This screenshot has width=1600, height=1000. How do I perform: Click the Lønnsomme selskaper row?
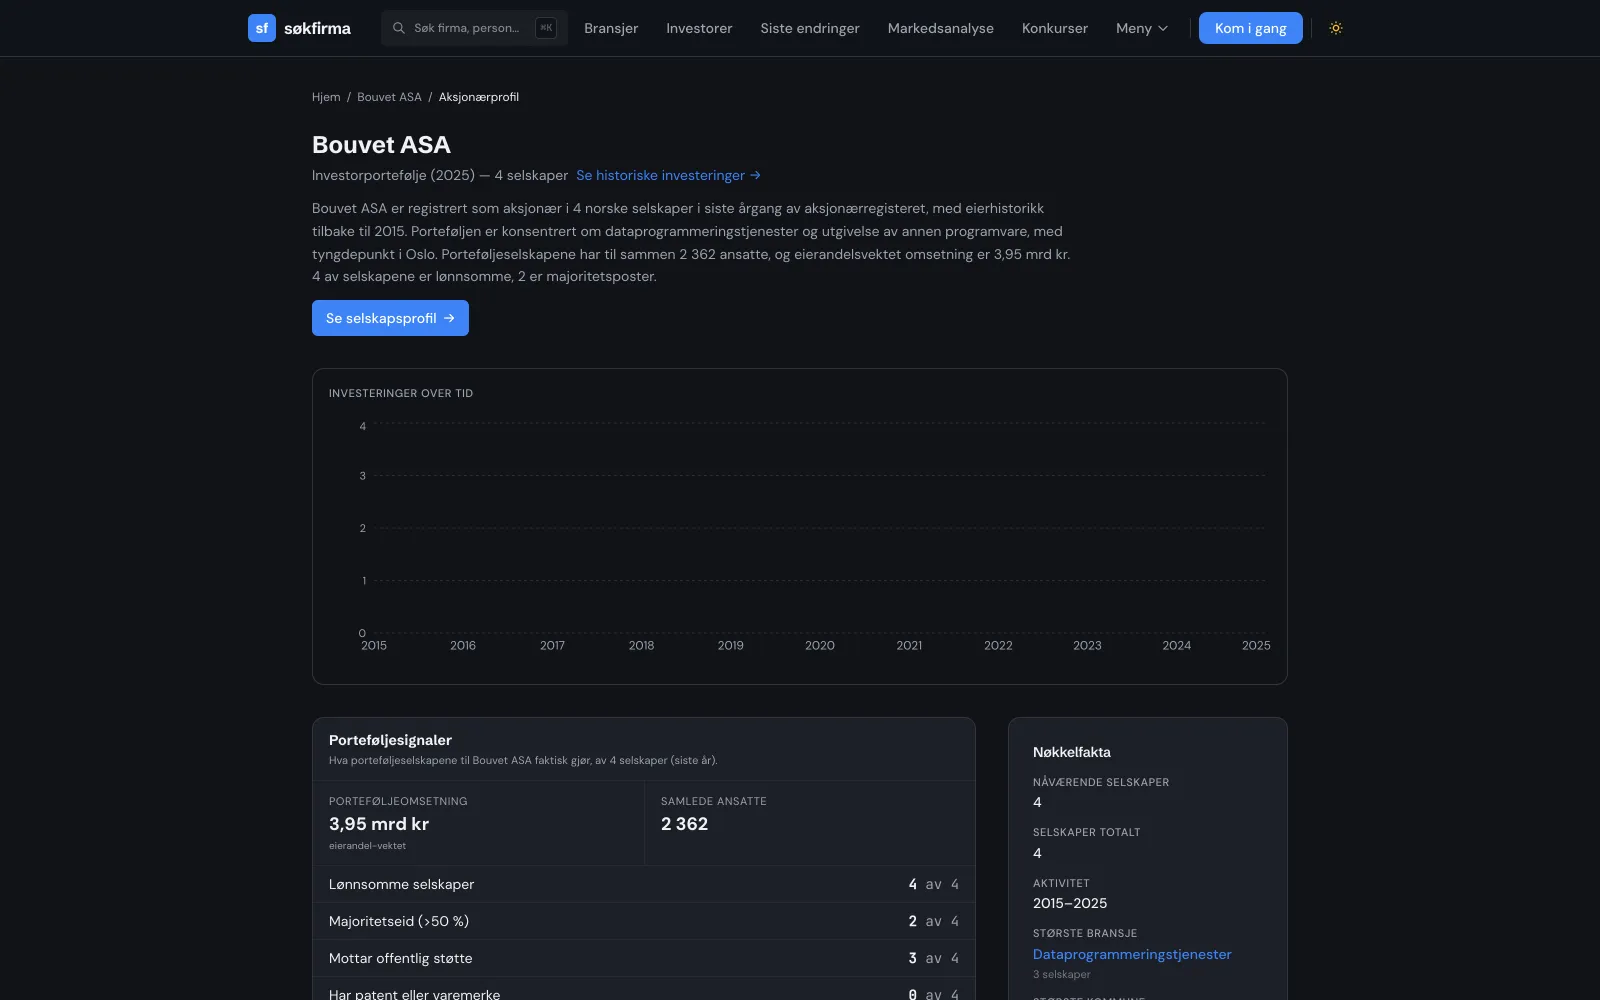coord(644,884)
